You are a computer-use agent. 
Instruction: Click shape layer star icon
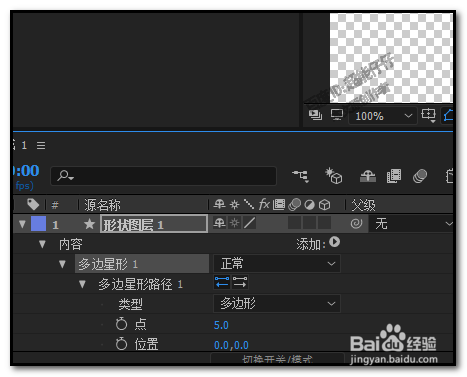coord(89,224)
